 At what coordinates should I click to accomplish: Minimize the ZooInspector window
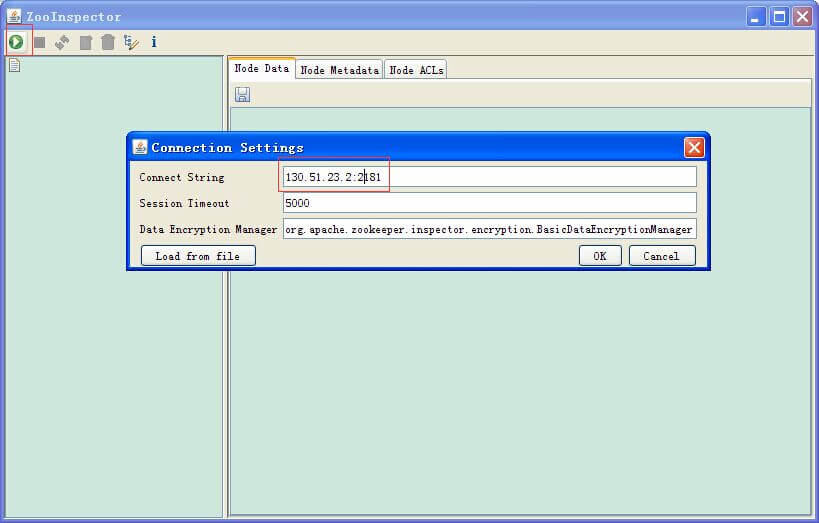(755, 17)
